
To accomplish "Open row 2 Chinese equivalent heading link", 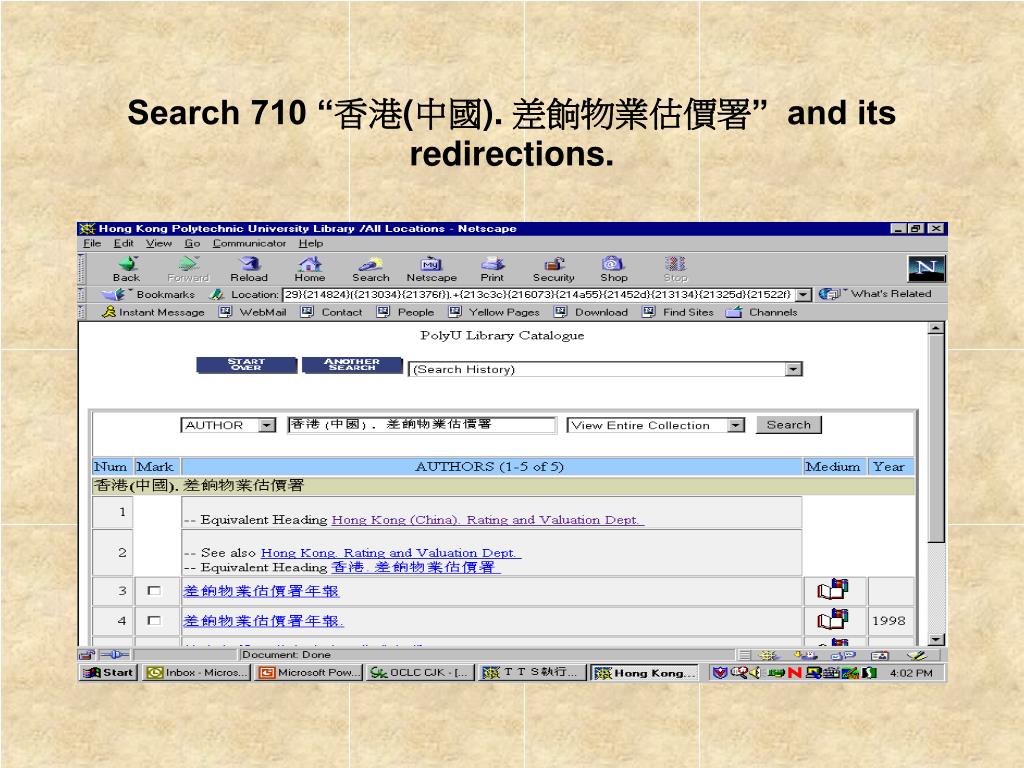I will [x=415, y=568].
